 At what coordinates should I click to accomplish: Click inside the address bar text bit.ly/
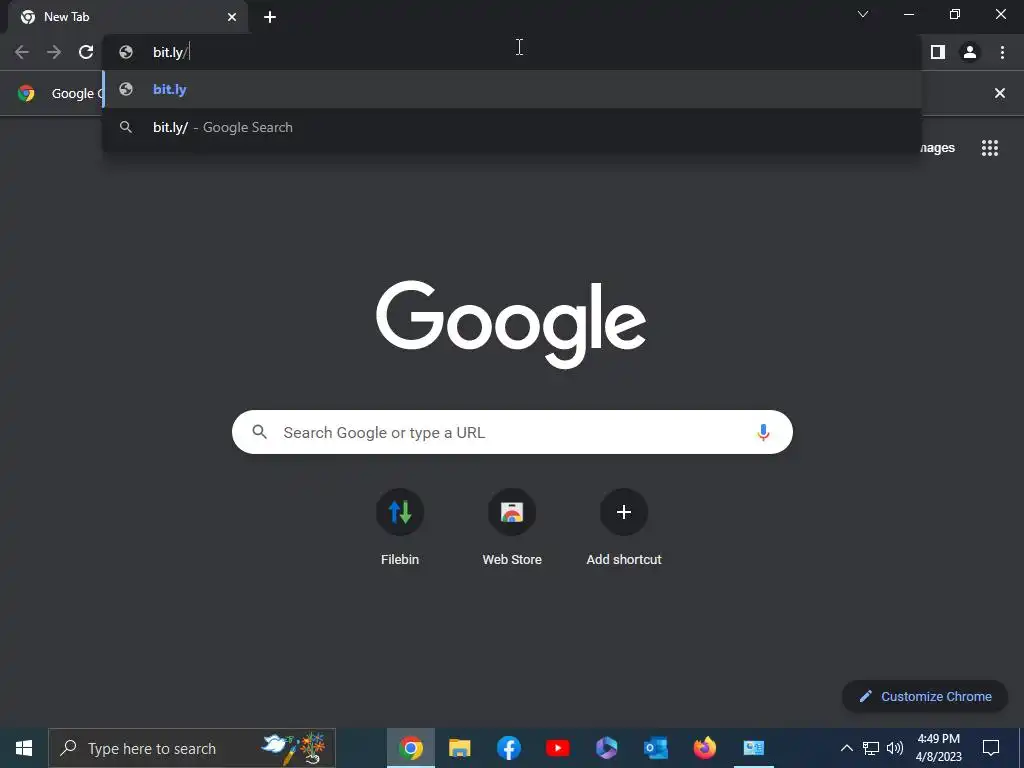click(170, 52)
